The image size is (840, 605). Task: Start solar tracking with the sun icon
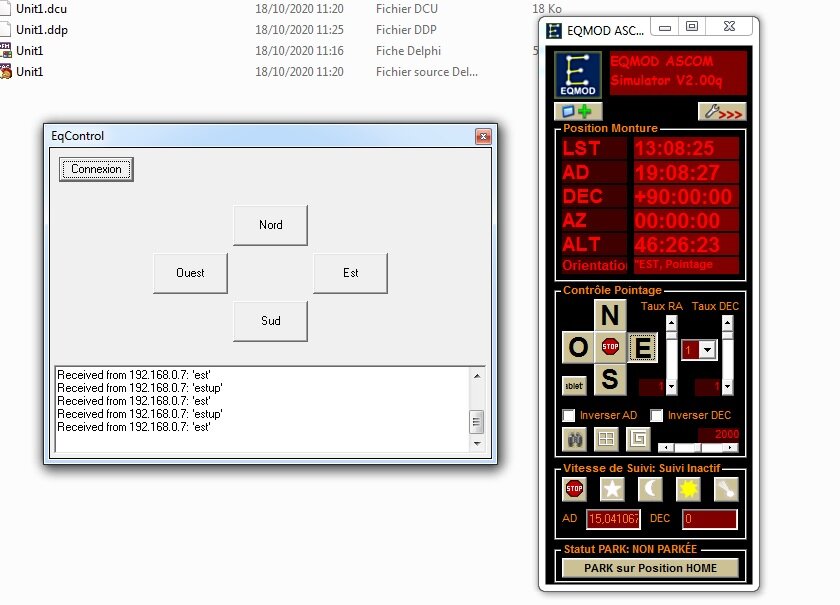(688, 489)
